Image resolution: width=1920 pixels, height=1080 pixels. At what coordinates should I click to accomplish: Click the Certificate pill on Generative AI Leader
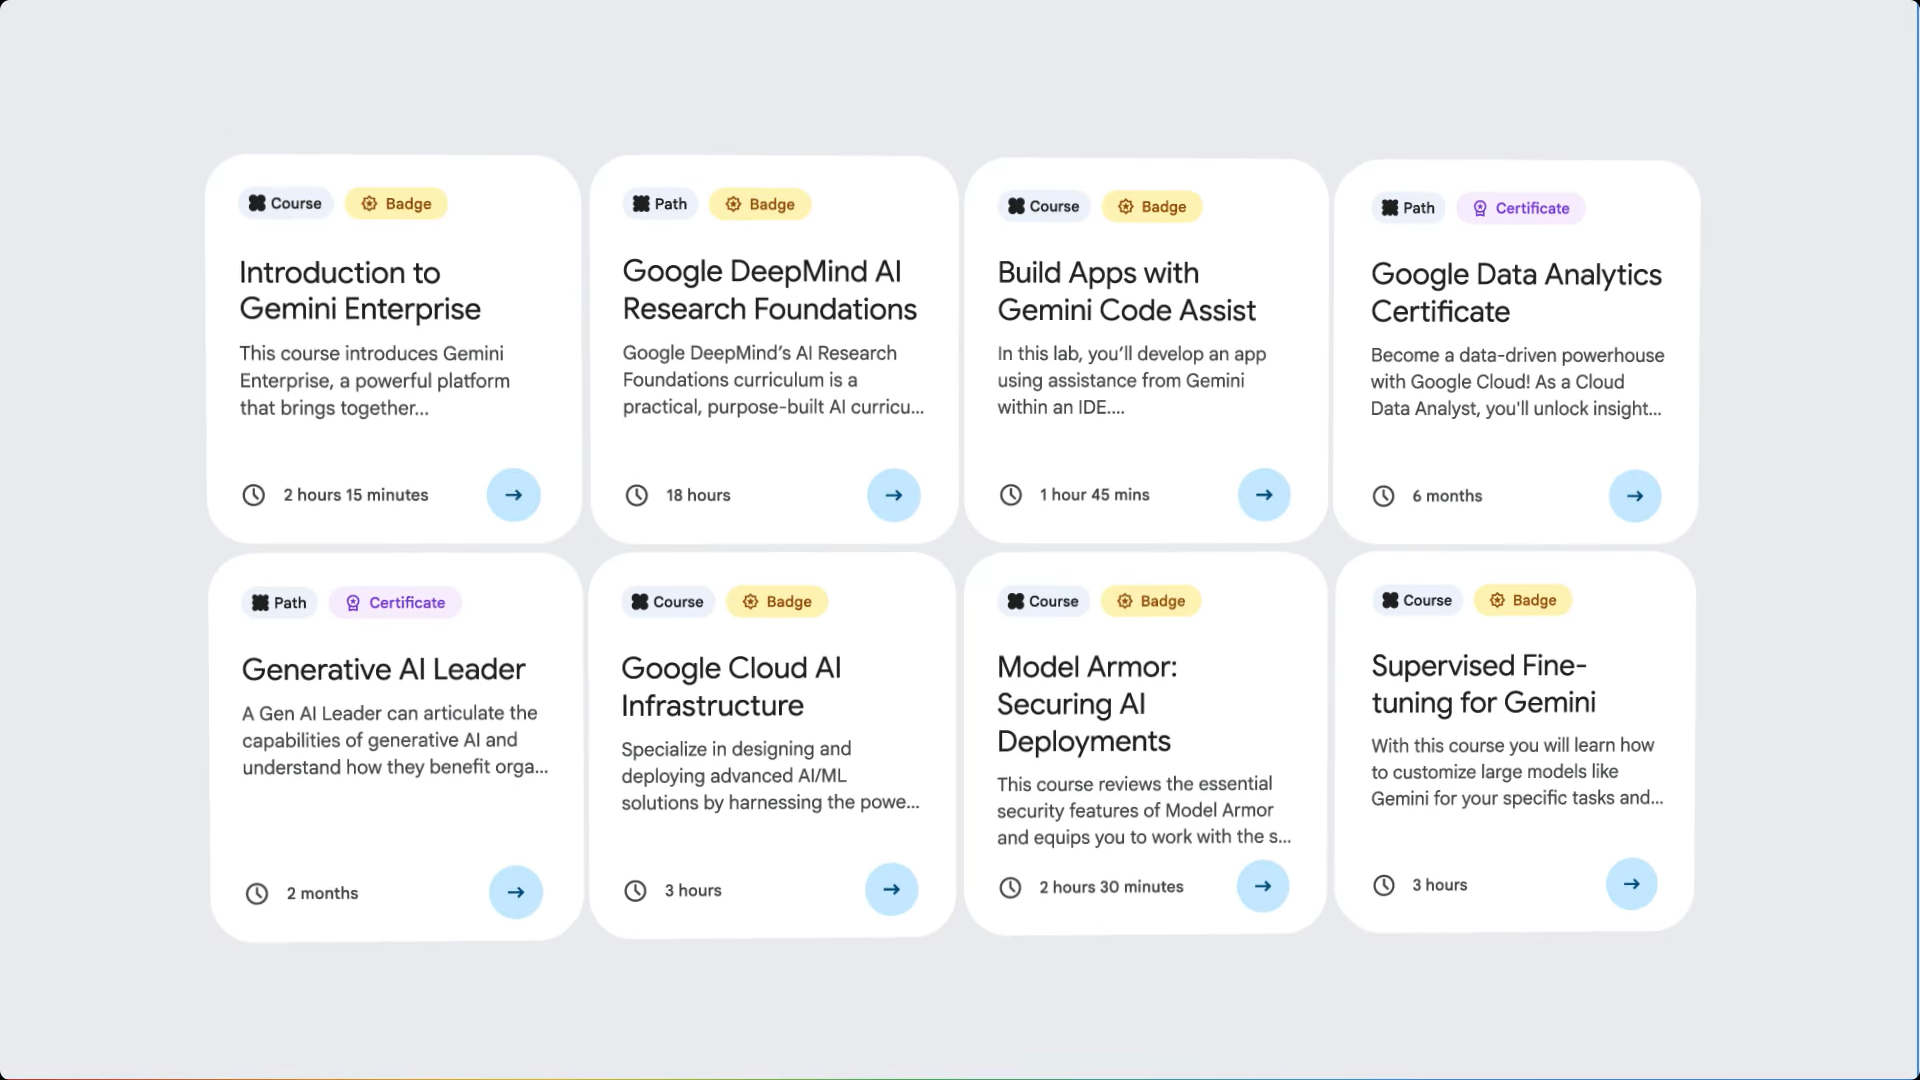coord(394,602)
